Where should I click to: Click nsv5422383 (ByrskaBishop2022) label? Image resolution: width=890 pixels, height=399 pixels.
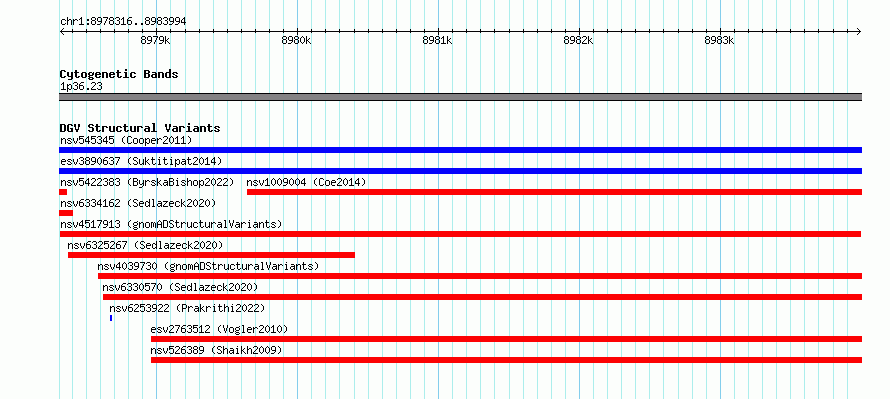click(147, 182)
